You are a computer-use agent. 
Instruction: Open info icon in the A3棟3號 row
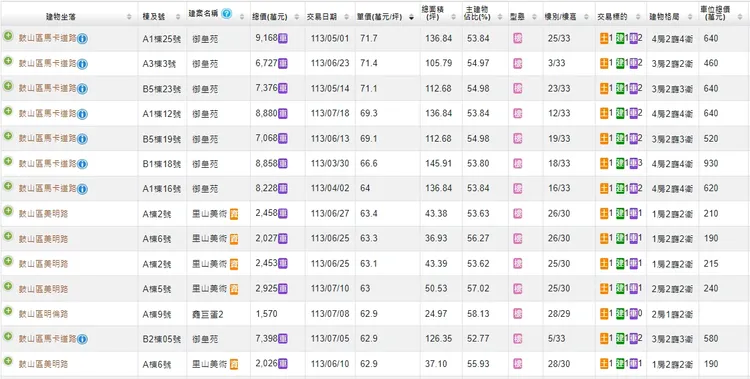82,64
